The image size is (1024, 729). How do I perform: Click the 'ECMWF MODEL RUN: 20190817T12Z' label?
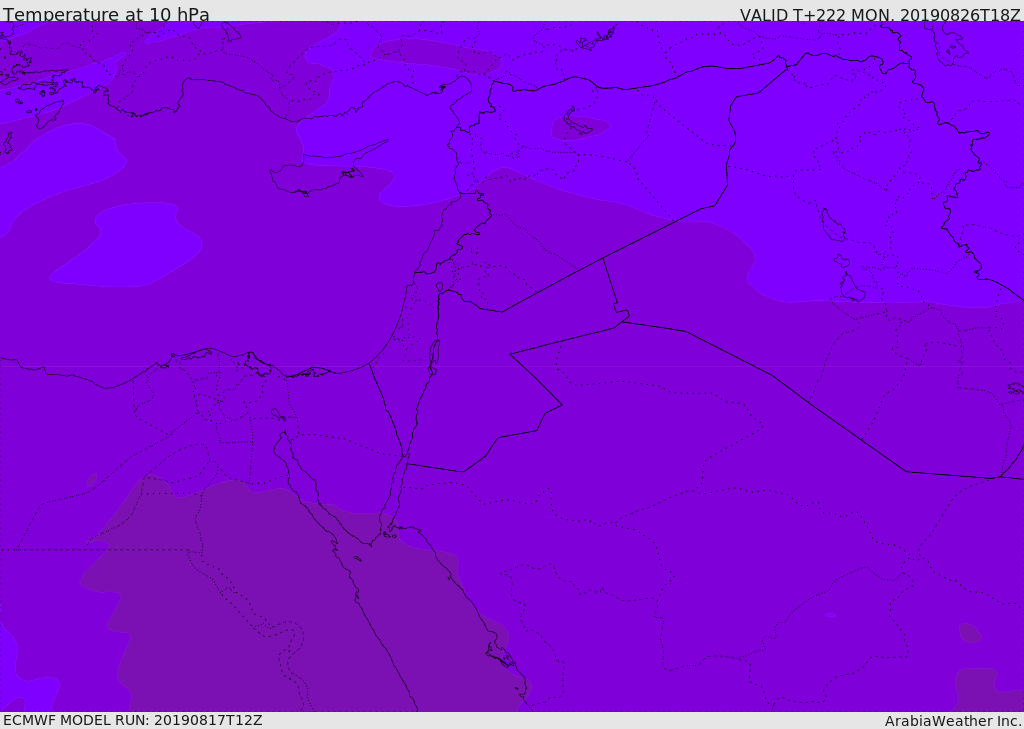(x=133, y=720)
